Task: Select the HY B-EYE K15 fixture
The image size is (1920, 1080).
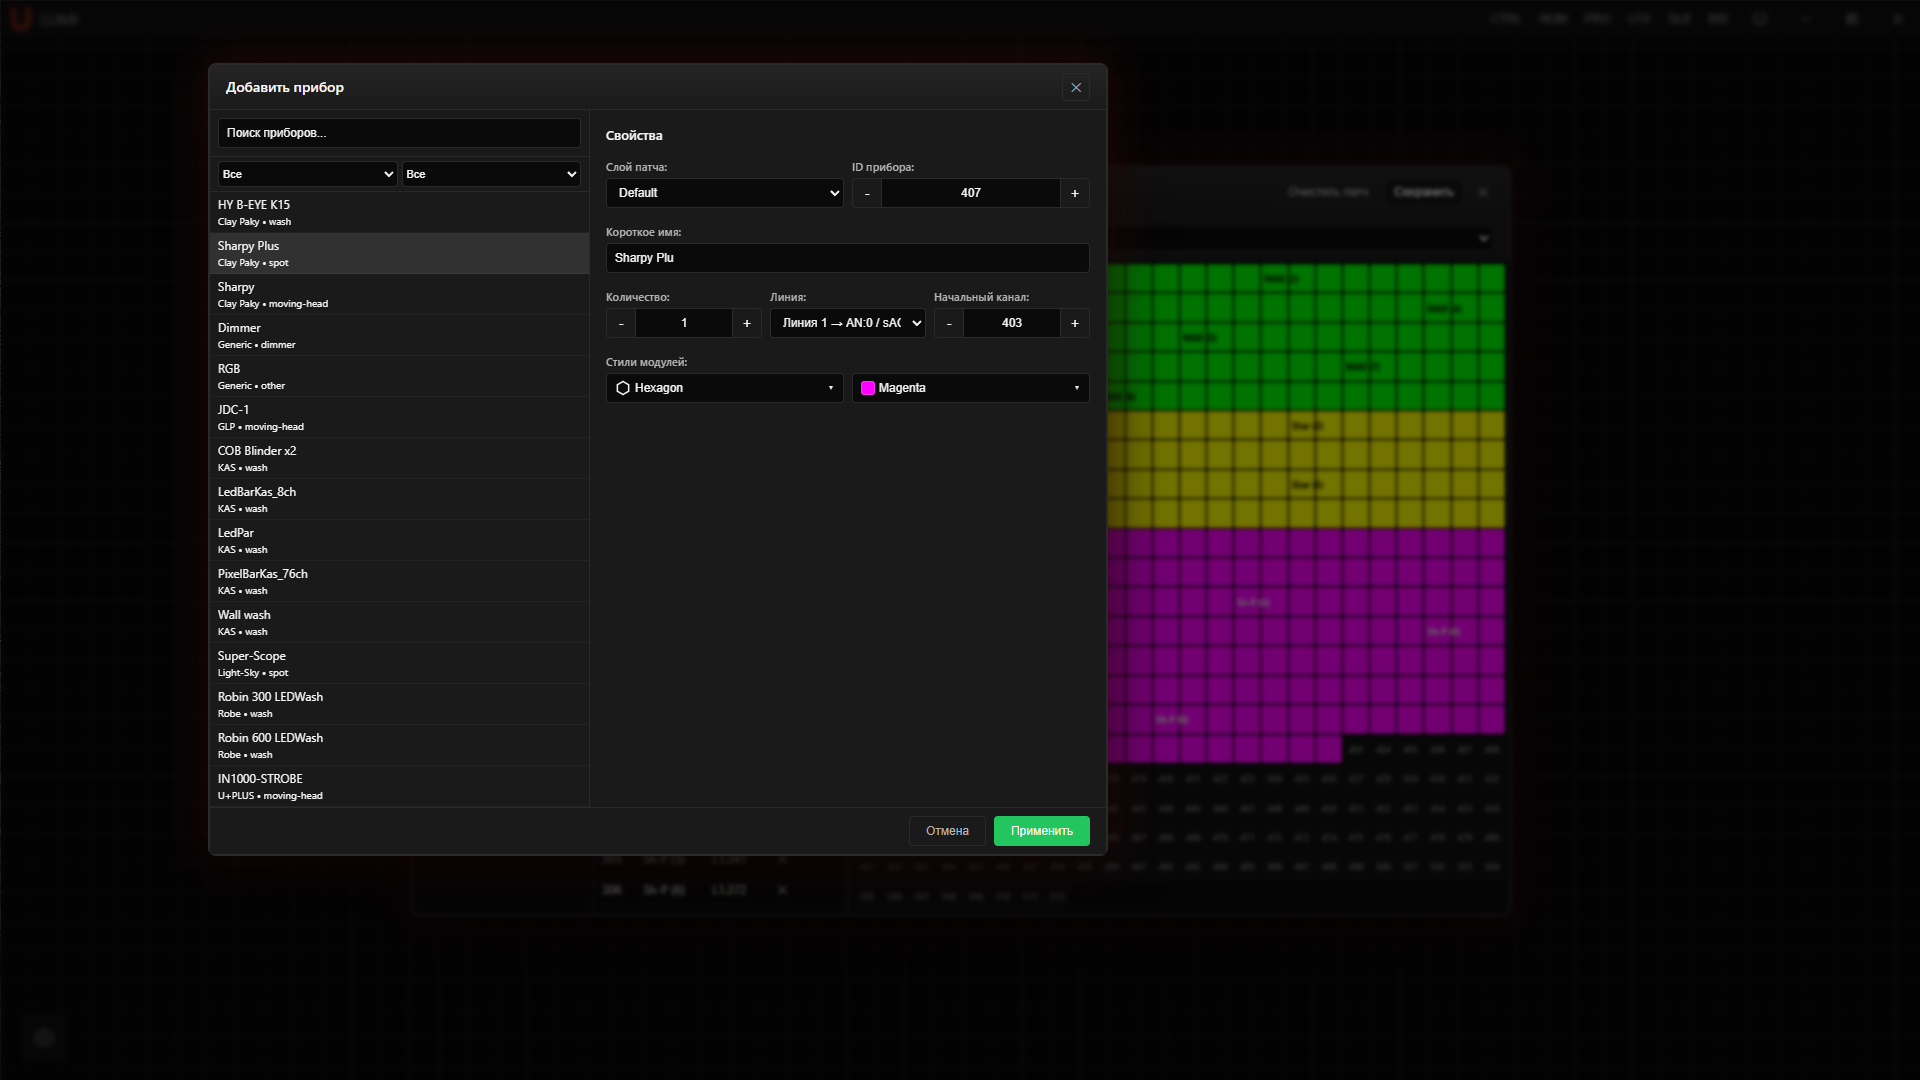Action: [x=399, y=213]
